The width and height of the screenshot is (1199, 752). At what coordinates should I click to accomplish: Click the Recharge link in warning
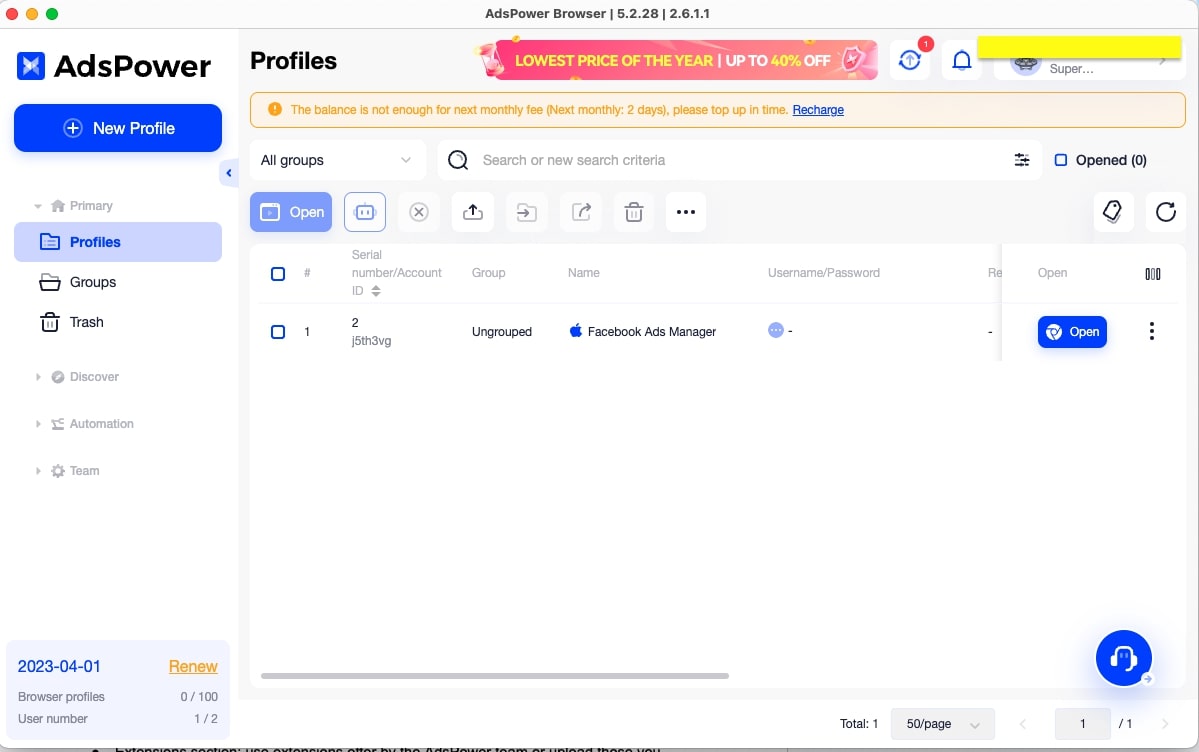pos(818,110)
